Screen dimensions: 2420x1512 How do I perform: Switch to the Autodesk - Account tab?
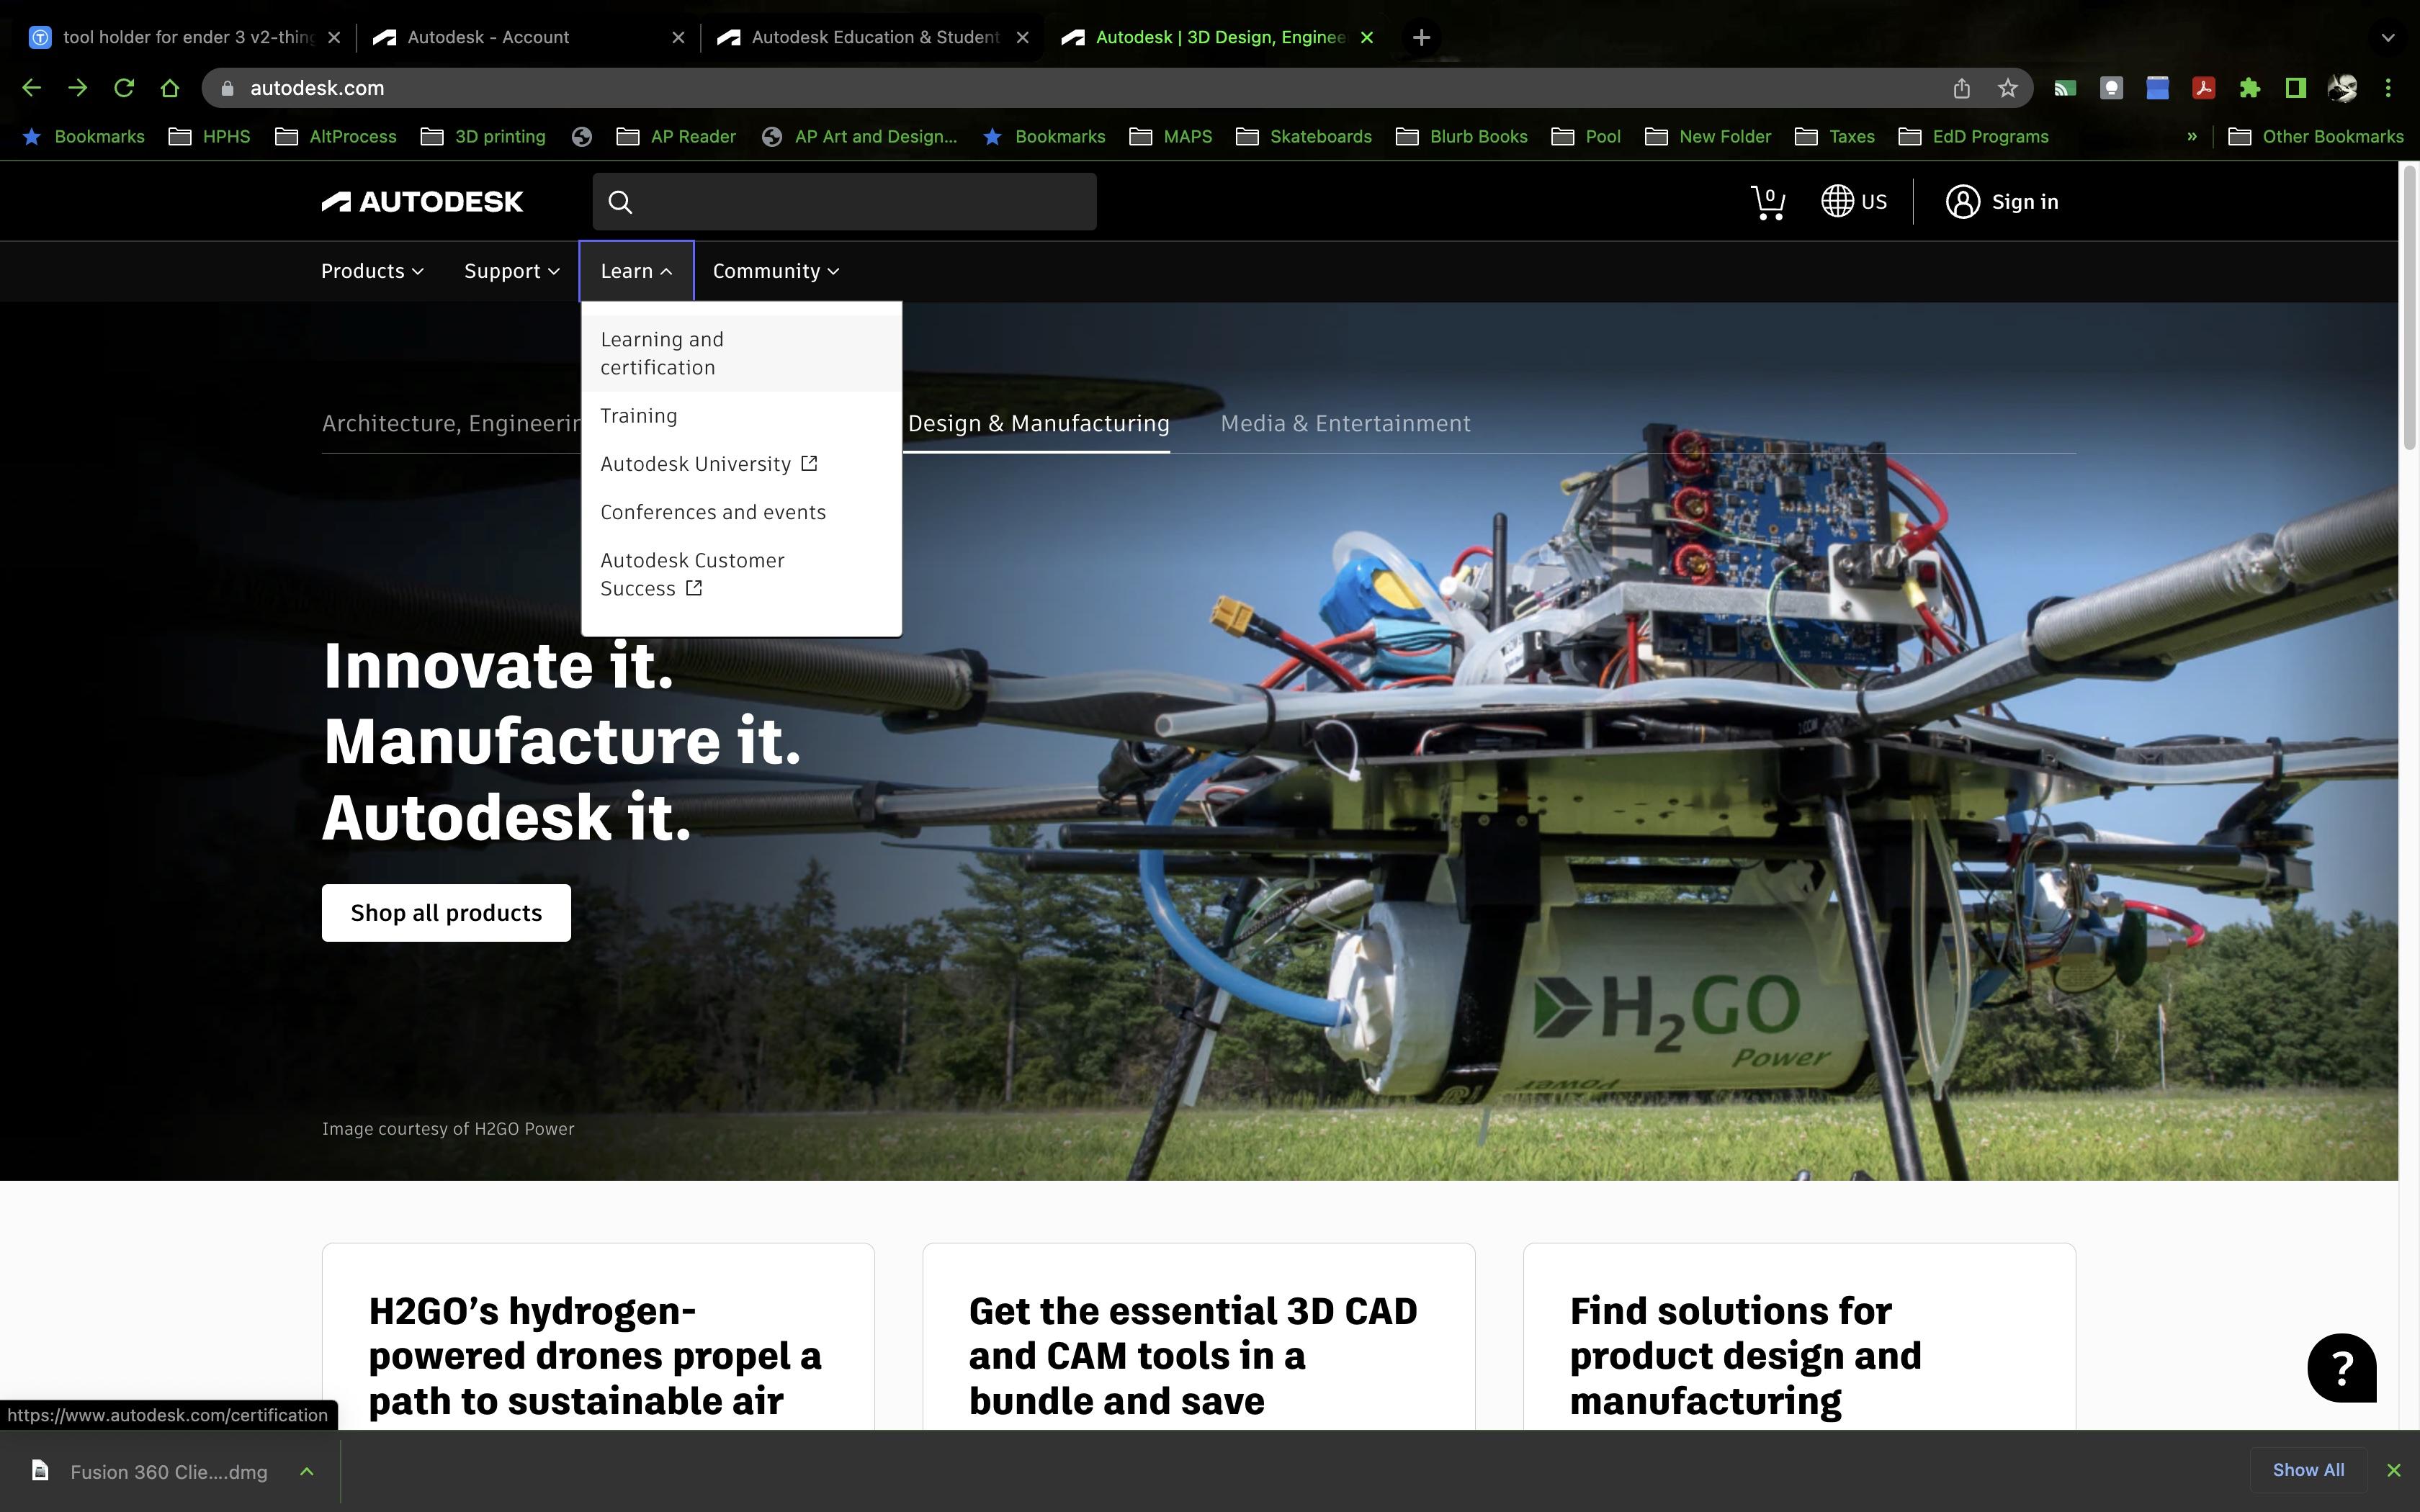click(x=528, y=37)
